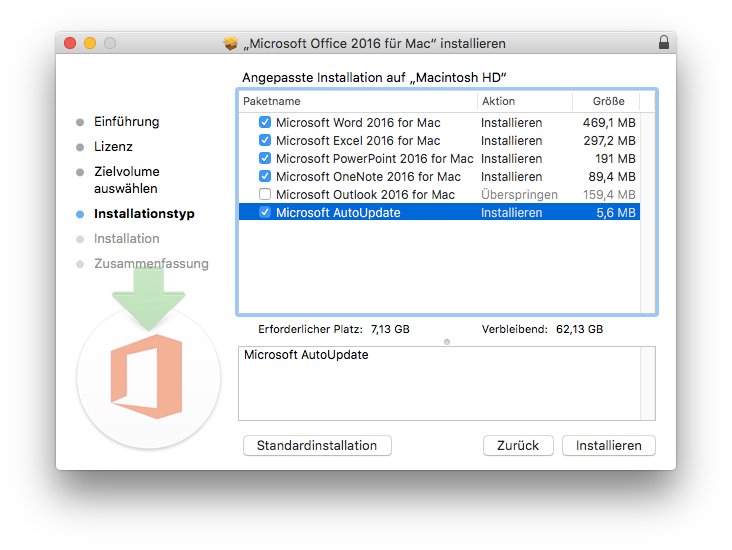The width and height of the screenshot is (732, 550).
Task: Select the Zielvolume auswählen step
Action: pyautogui.click(x=127, y=180)
